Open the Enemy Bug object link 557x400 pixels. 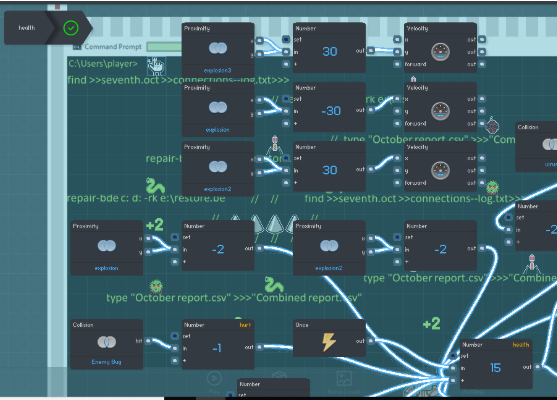point(107,362)
